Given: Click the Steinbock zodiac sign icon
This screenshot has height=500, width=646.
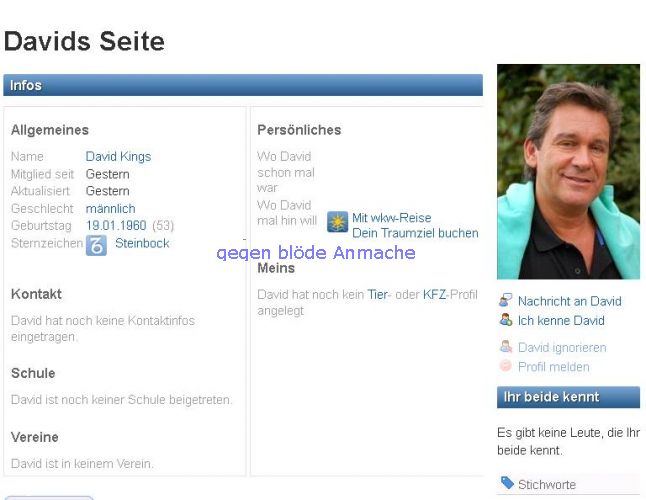Looking at the screenshot, I should click(96, 244).
